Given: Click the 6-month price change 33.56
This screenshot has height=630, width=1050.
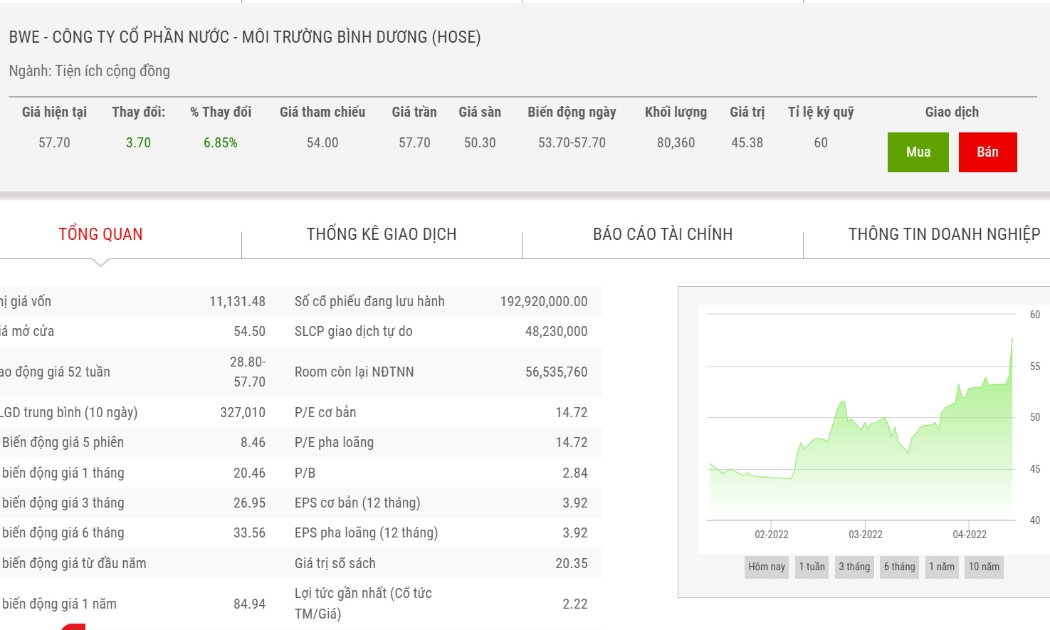Looking at the screenshot, I should [x=250, y=533].
